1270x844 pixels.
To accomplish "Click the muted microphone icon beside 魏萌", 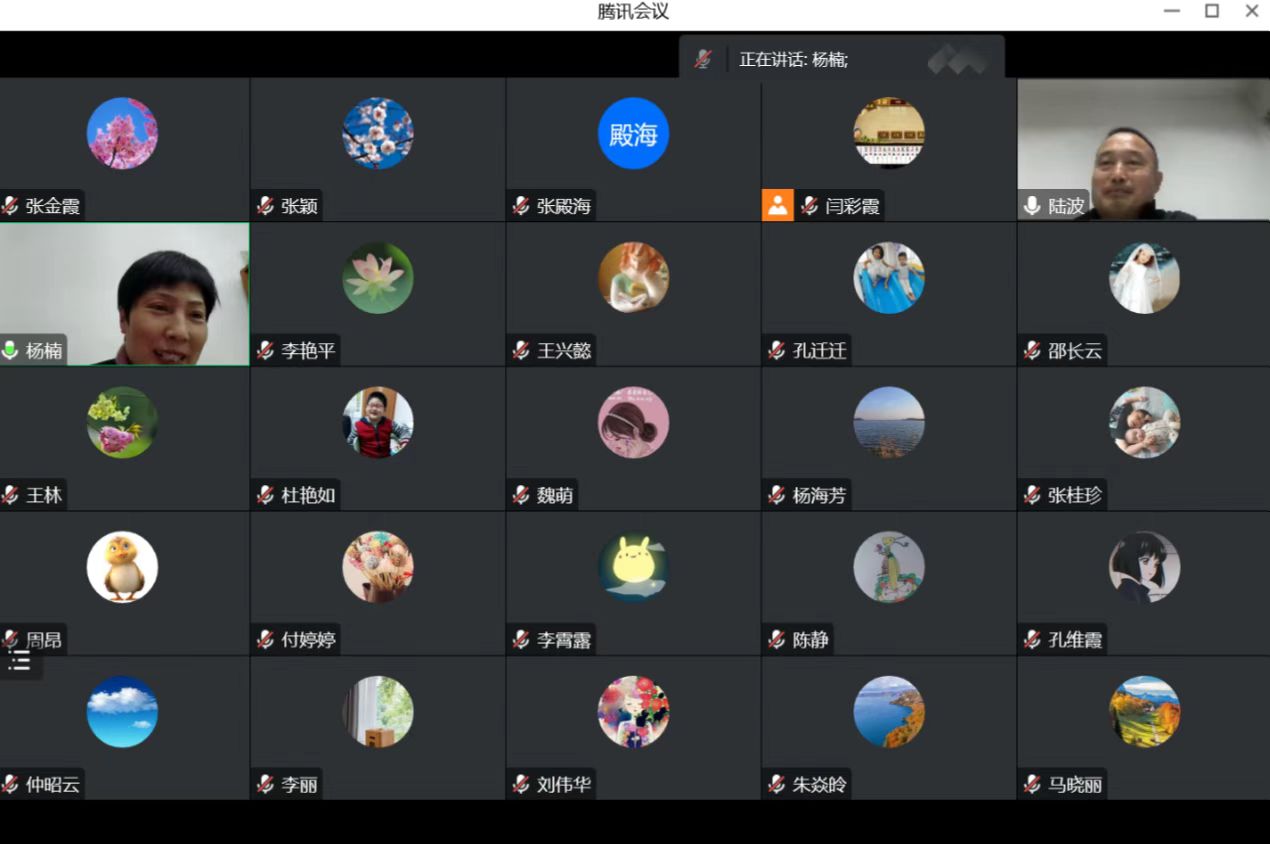I will (521, 495).
